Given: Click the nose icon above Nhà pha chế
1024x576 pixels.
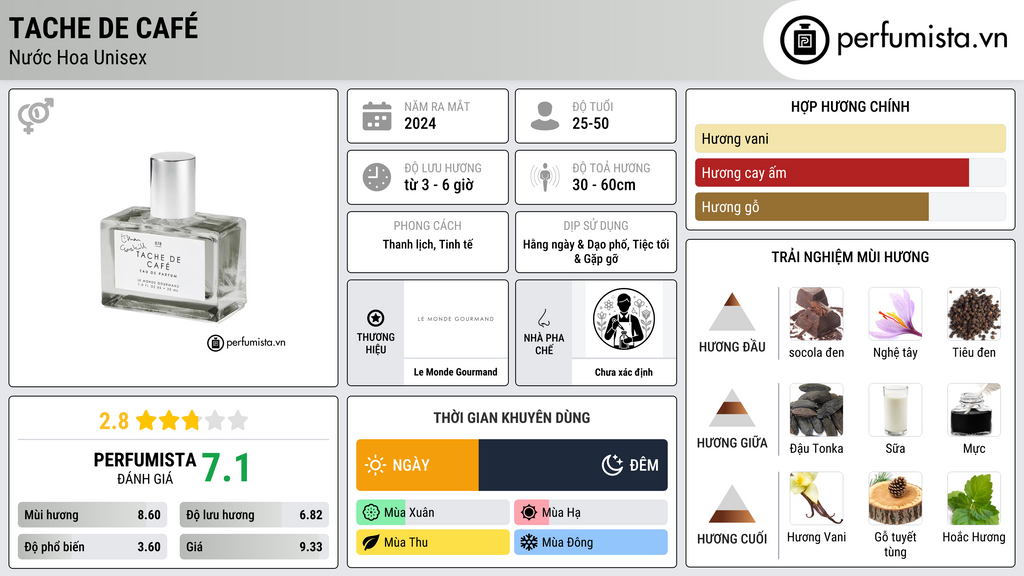Looking at the screenshot, I should pos(543,318).
